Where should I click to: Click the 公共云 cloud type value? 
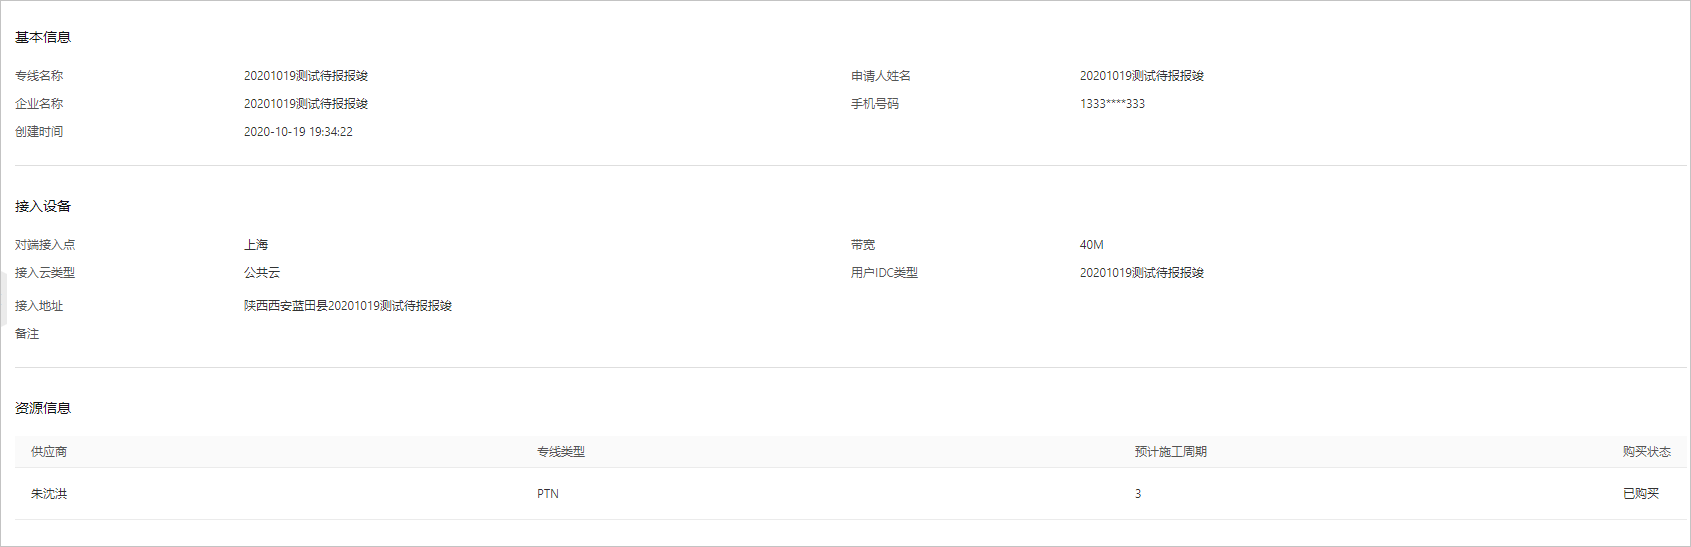point(262,273)
